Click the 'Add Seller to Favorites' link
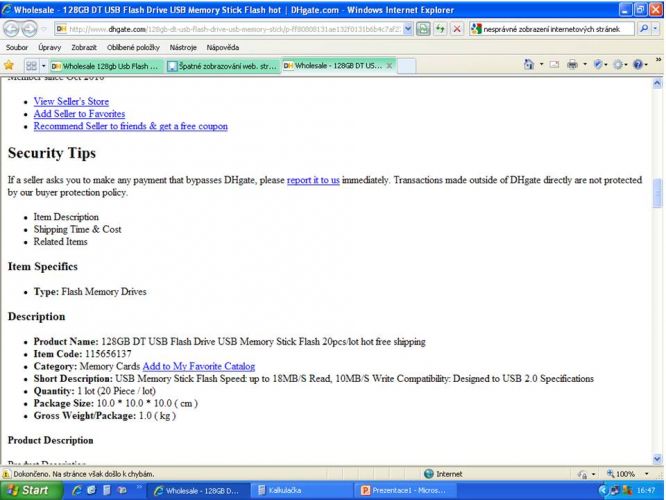The width and height of the screenshot is (666, 500). (x=79, y=114)
